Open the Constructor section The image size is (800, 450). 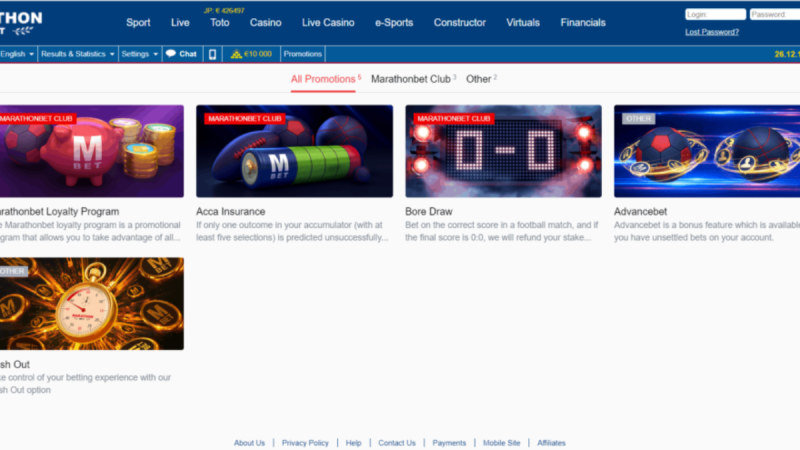coord(460,22)
